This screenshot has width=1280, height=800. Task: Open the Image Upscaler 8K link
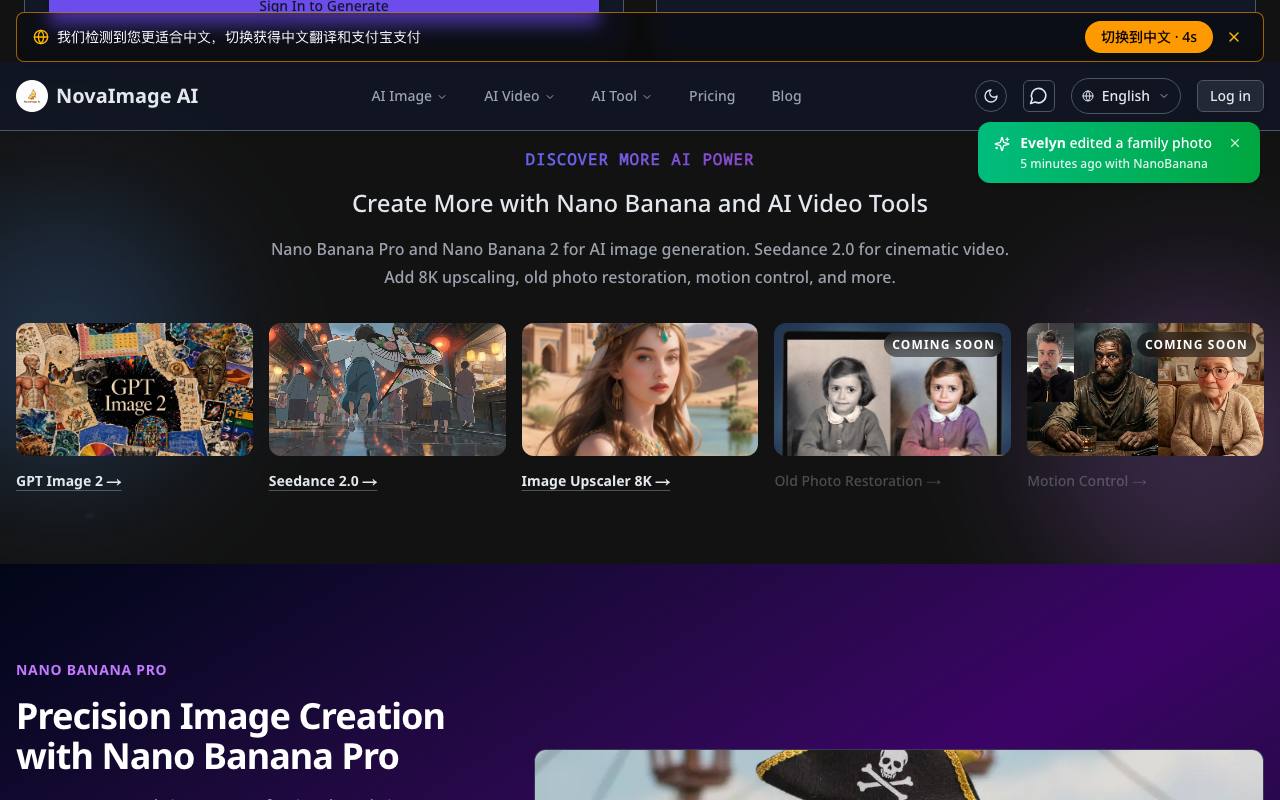pyautogui.click(x=596, y=481)
